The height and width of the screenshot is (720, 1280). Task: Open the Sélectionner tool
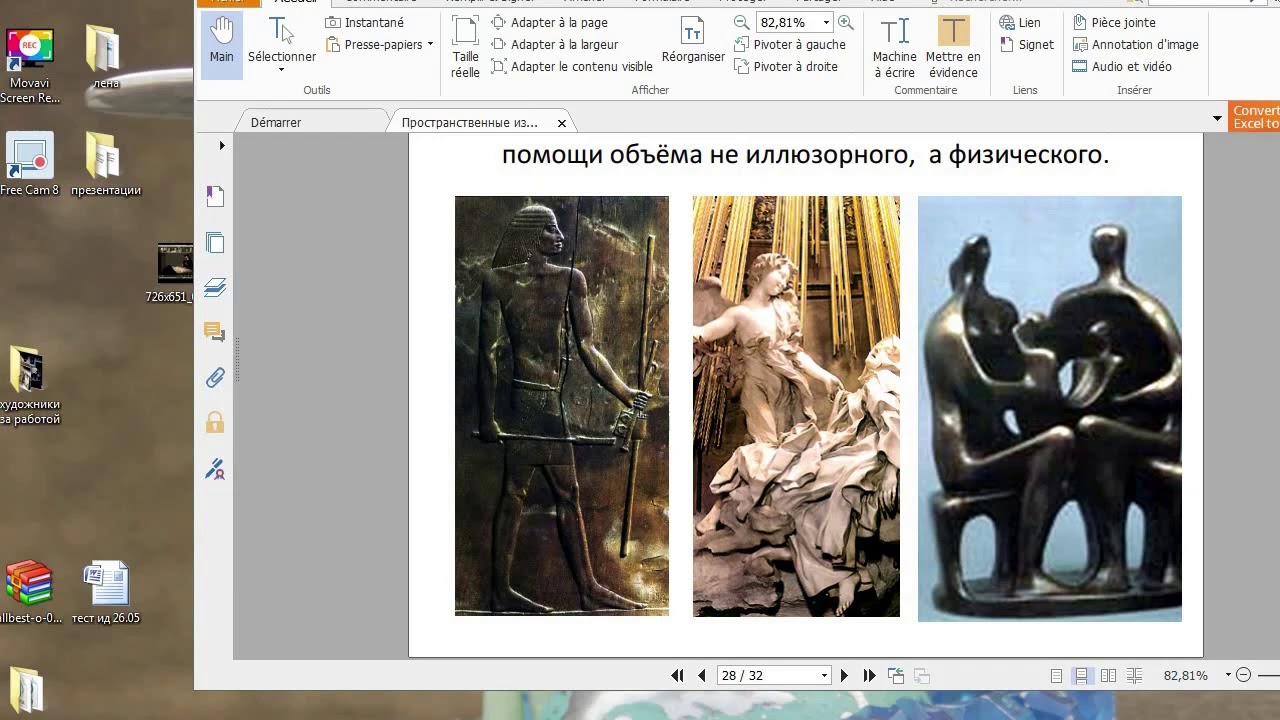click(x=282, y=44)
